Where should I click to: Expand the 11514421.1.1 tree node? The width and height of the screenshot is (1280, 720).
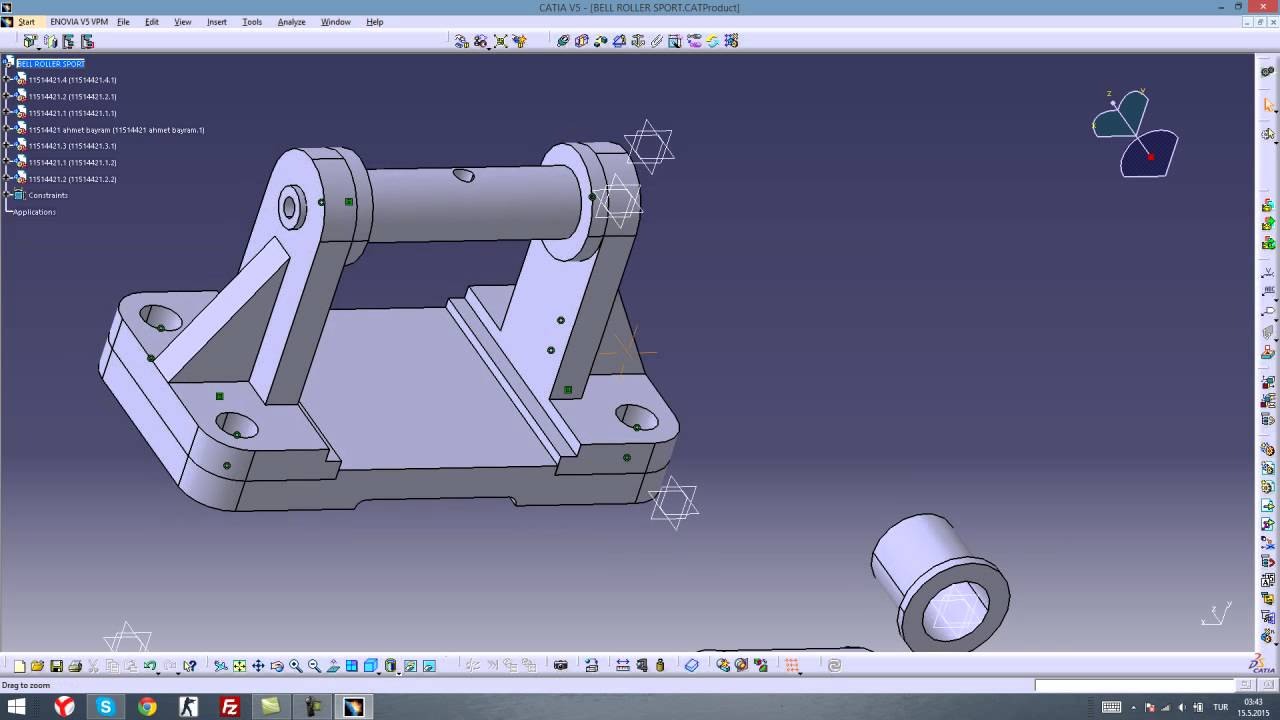click(7, 113)
